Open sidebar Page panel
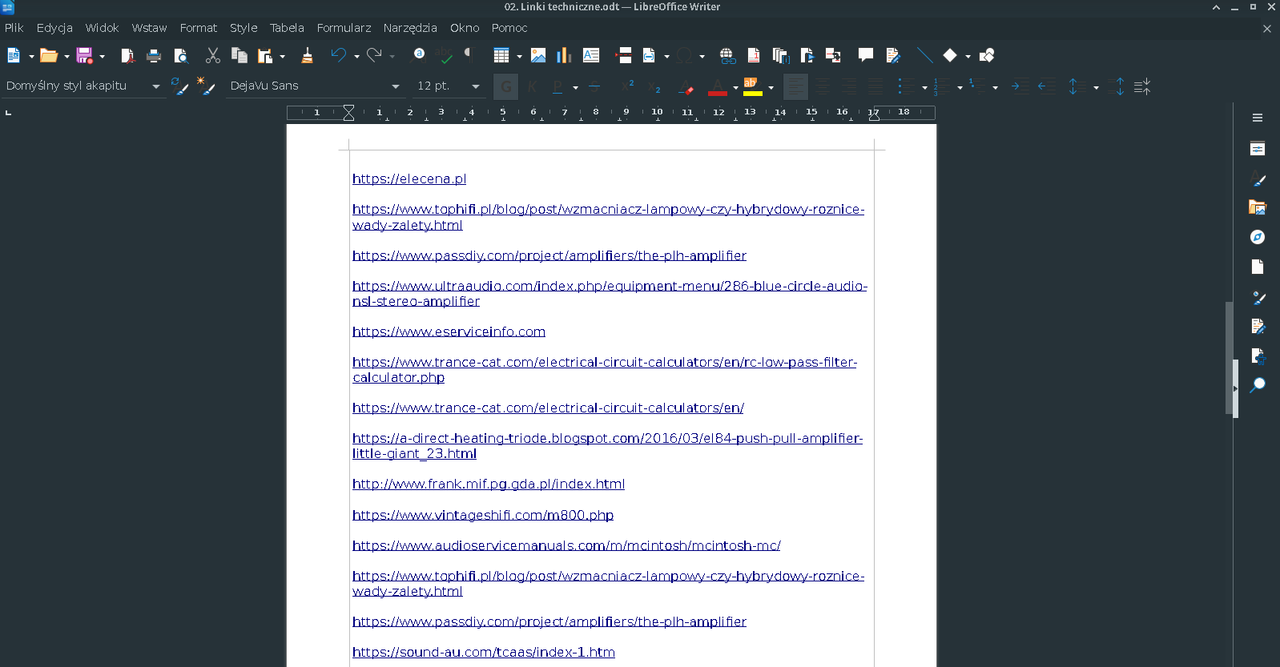The image size is (1280, 667). click(1258, 267)
